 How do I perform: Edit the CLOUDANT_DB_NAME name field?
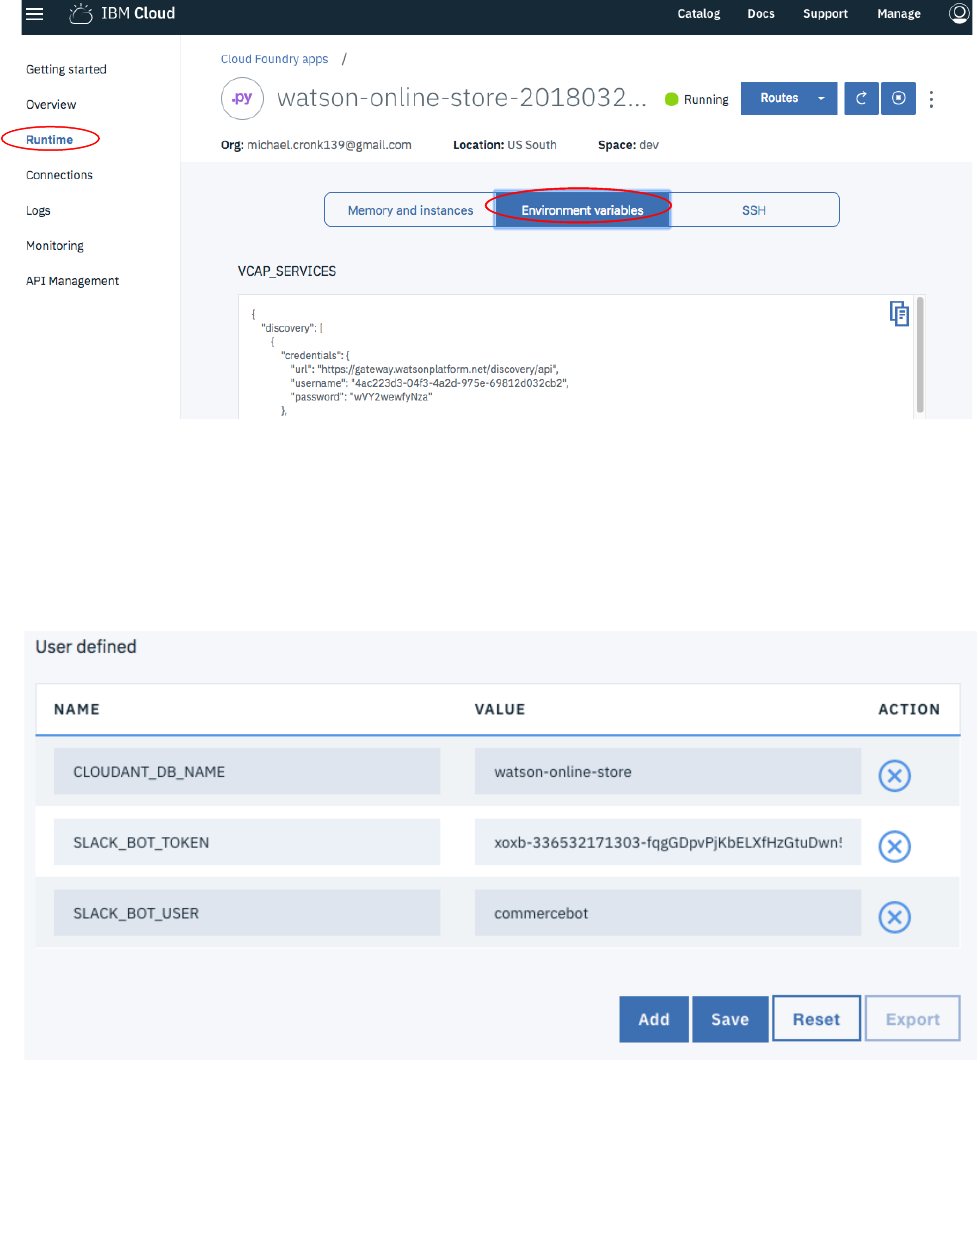[247, 771]
